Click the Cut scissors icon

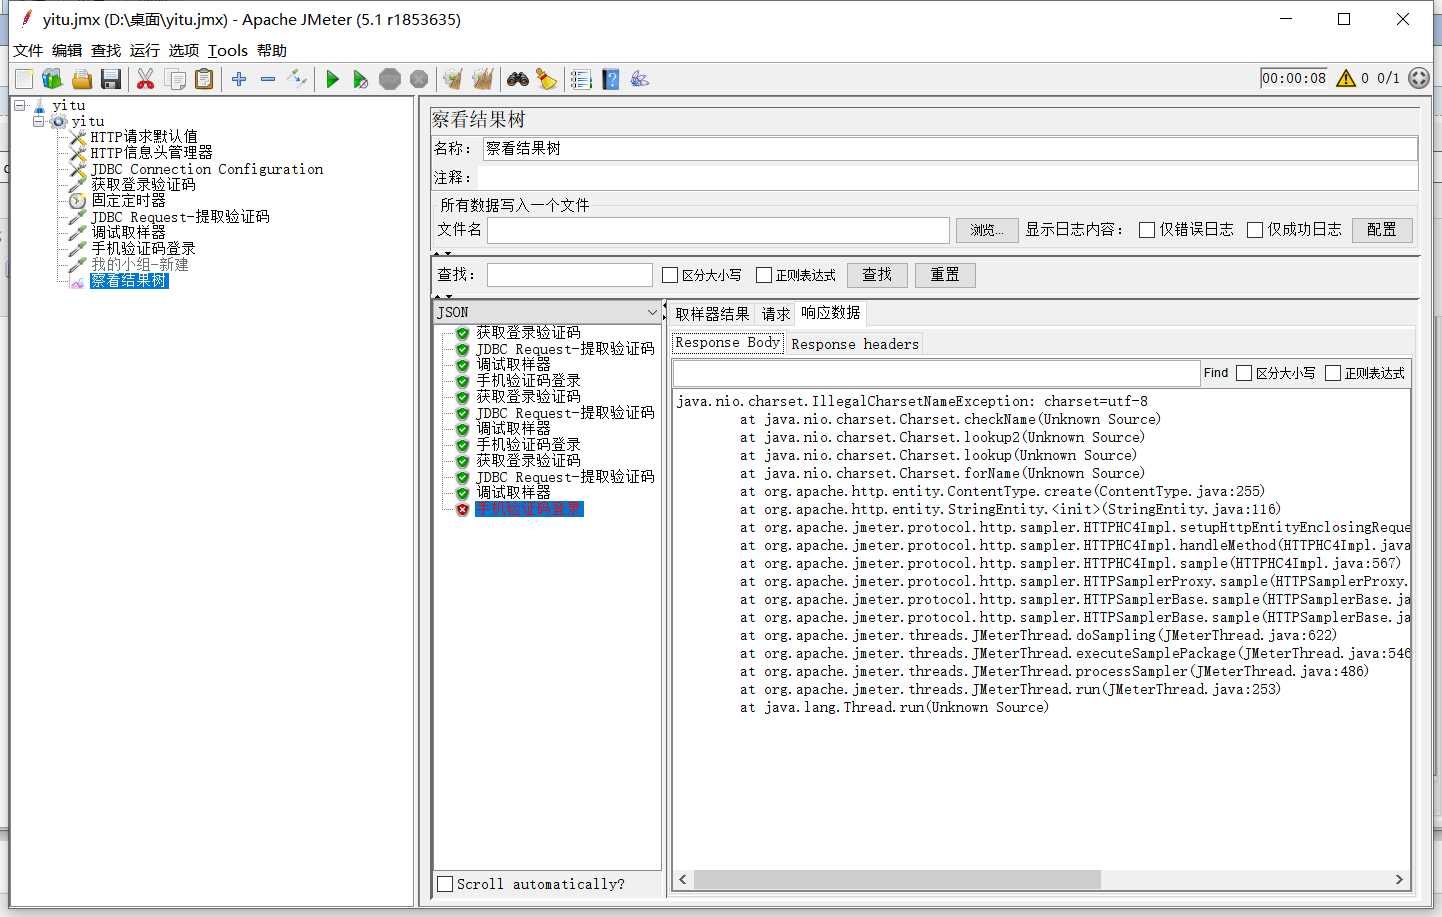(x=146, y=79)
